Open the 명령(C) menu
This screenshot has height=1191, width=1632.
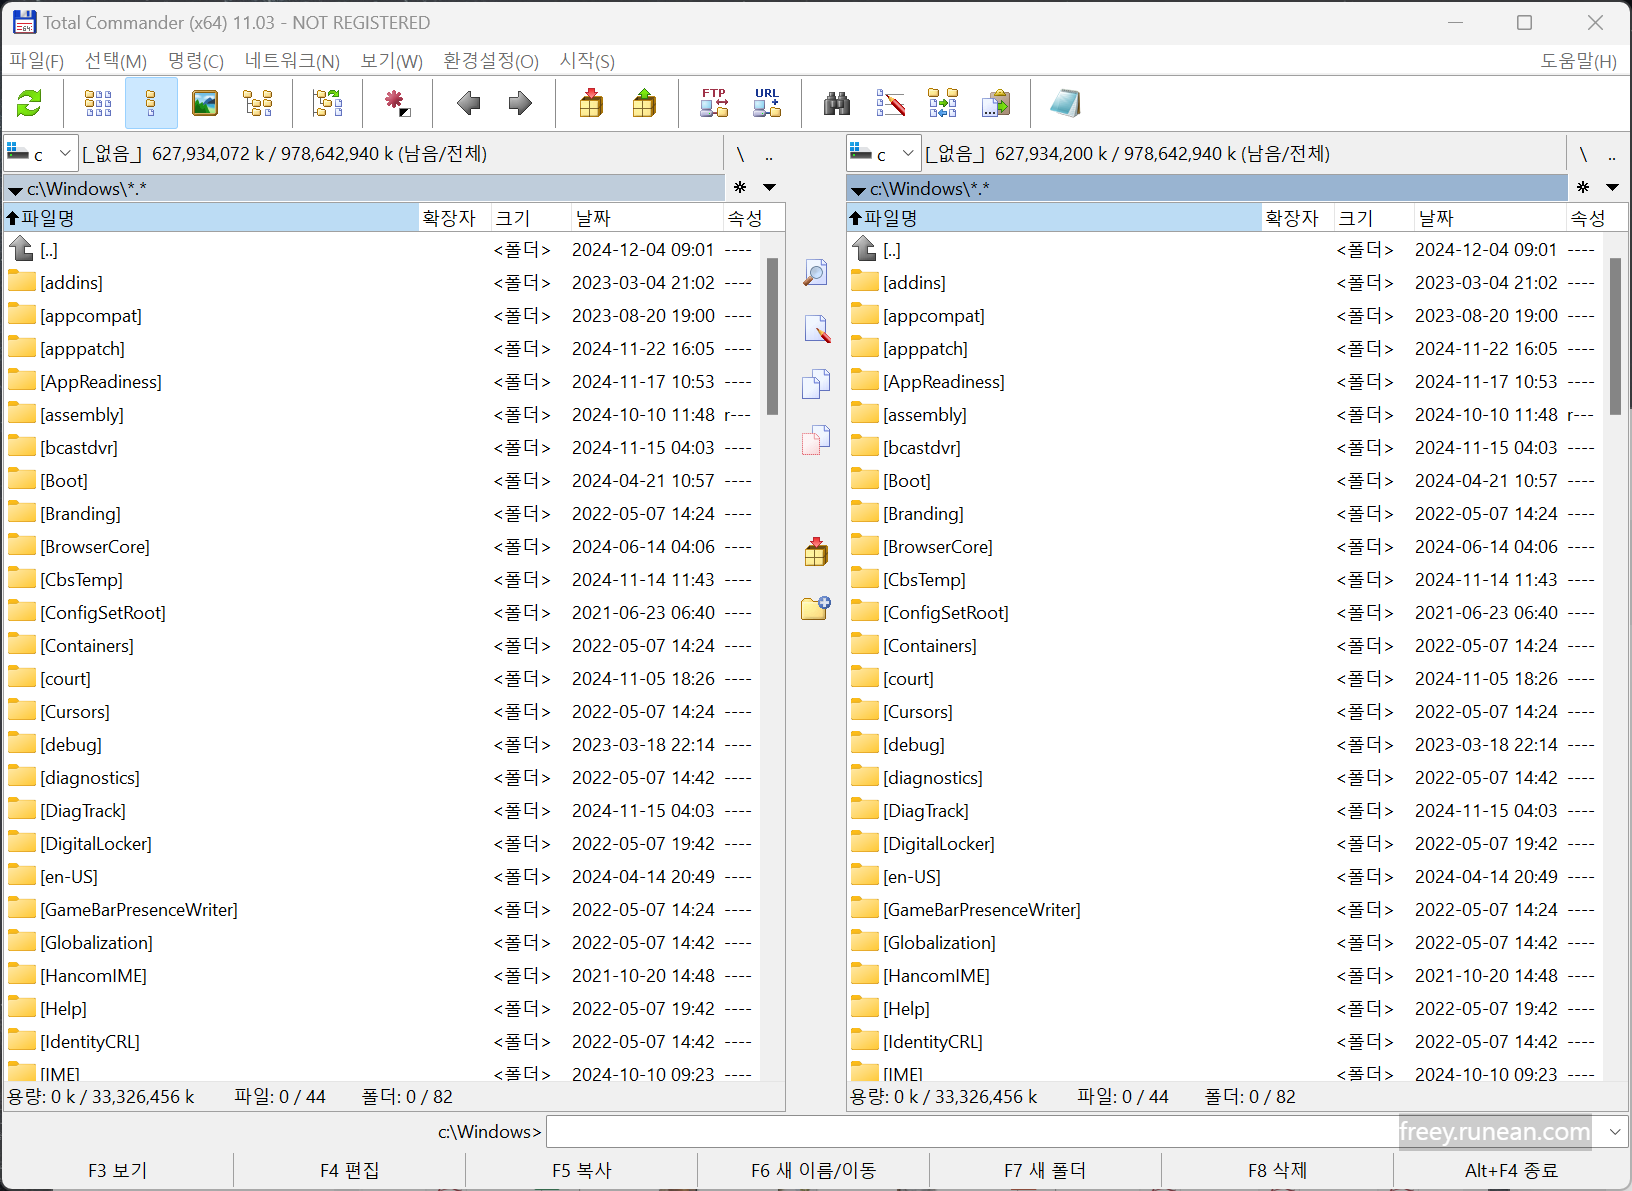tap(196, 61)
